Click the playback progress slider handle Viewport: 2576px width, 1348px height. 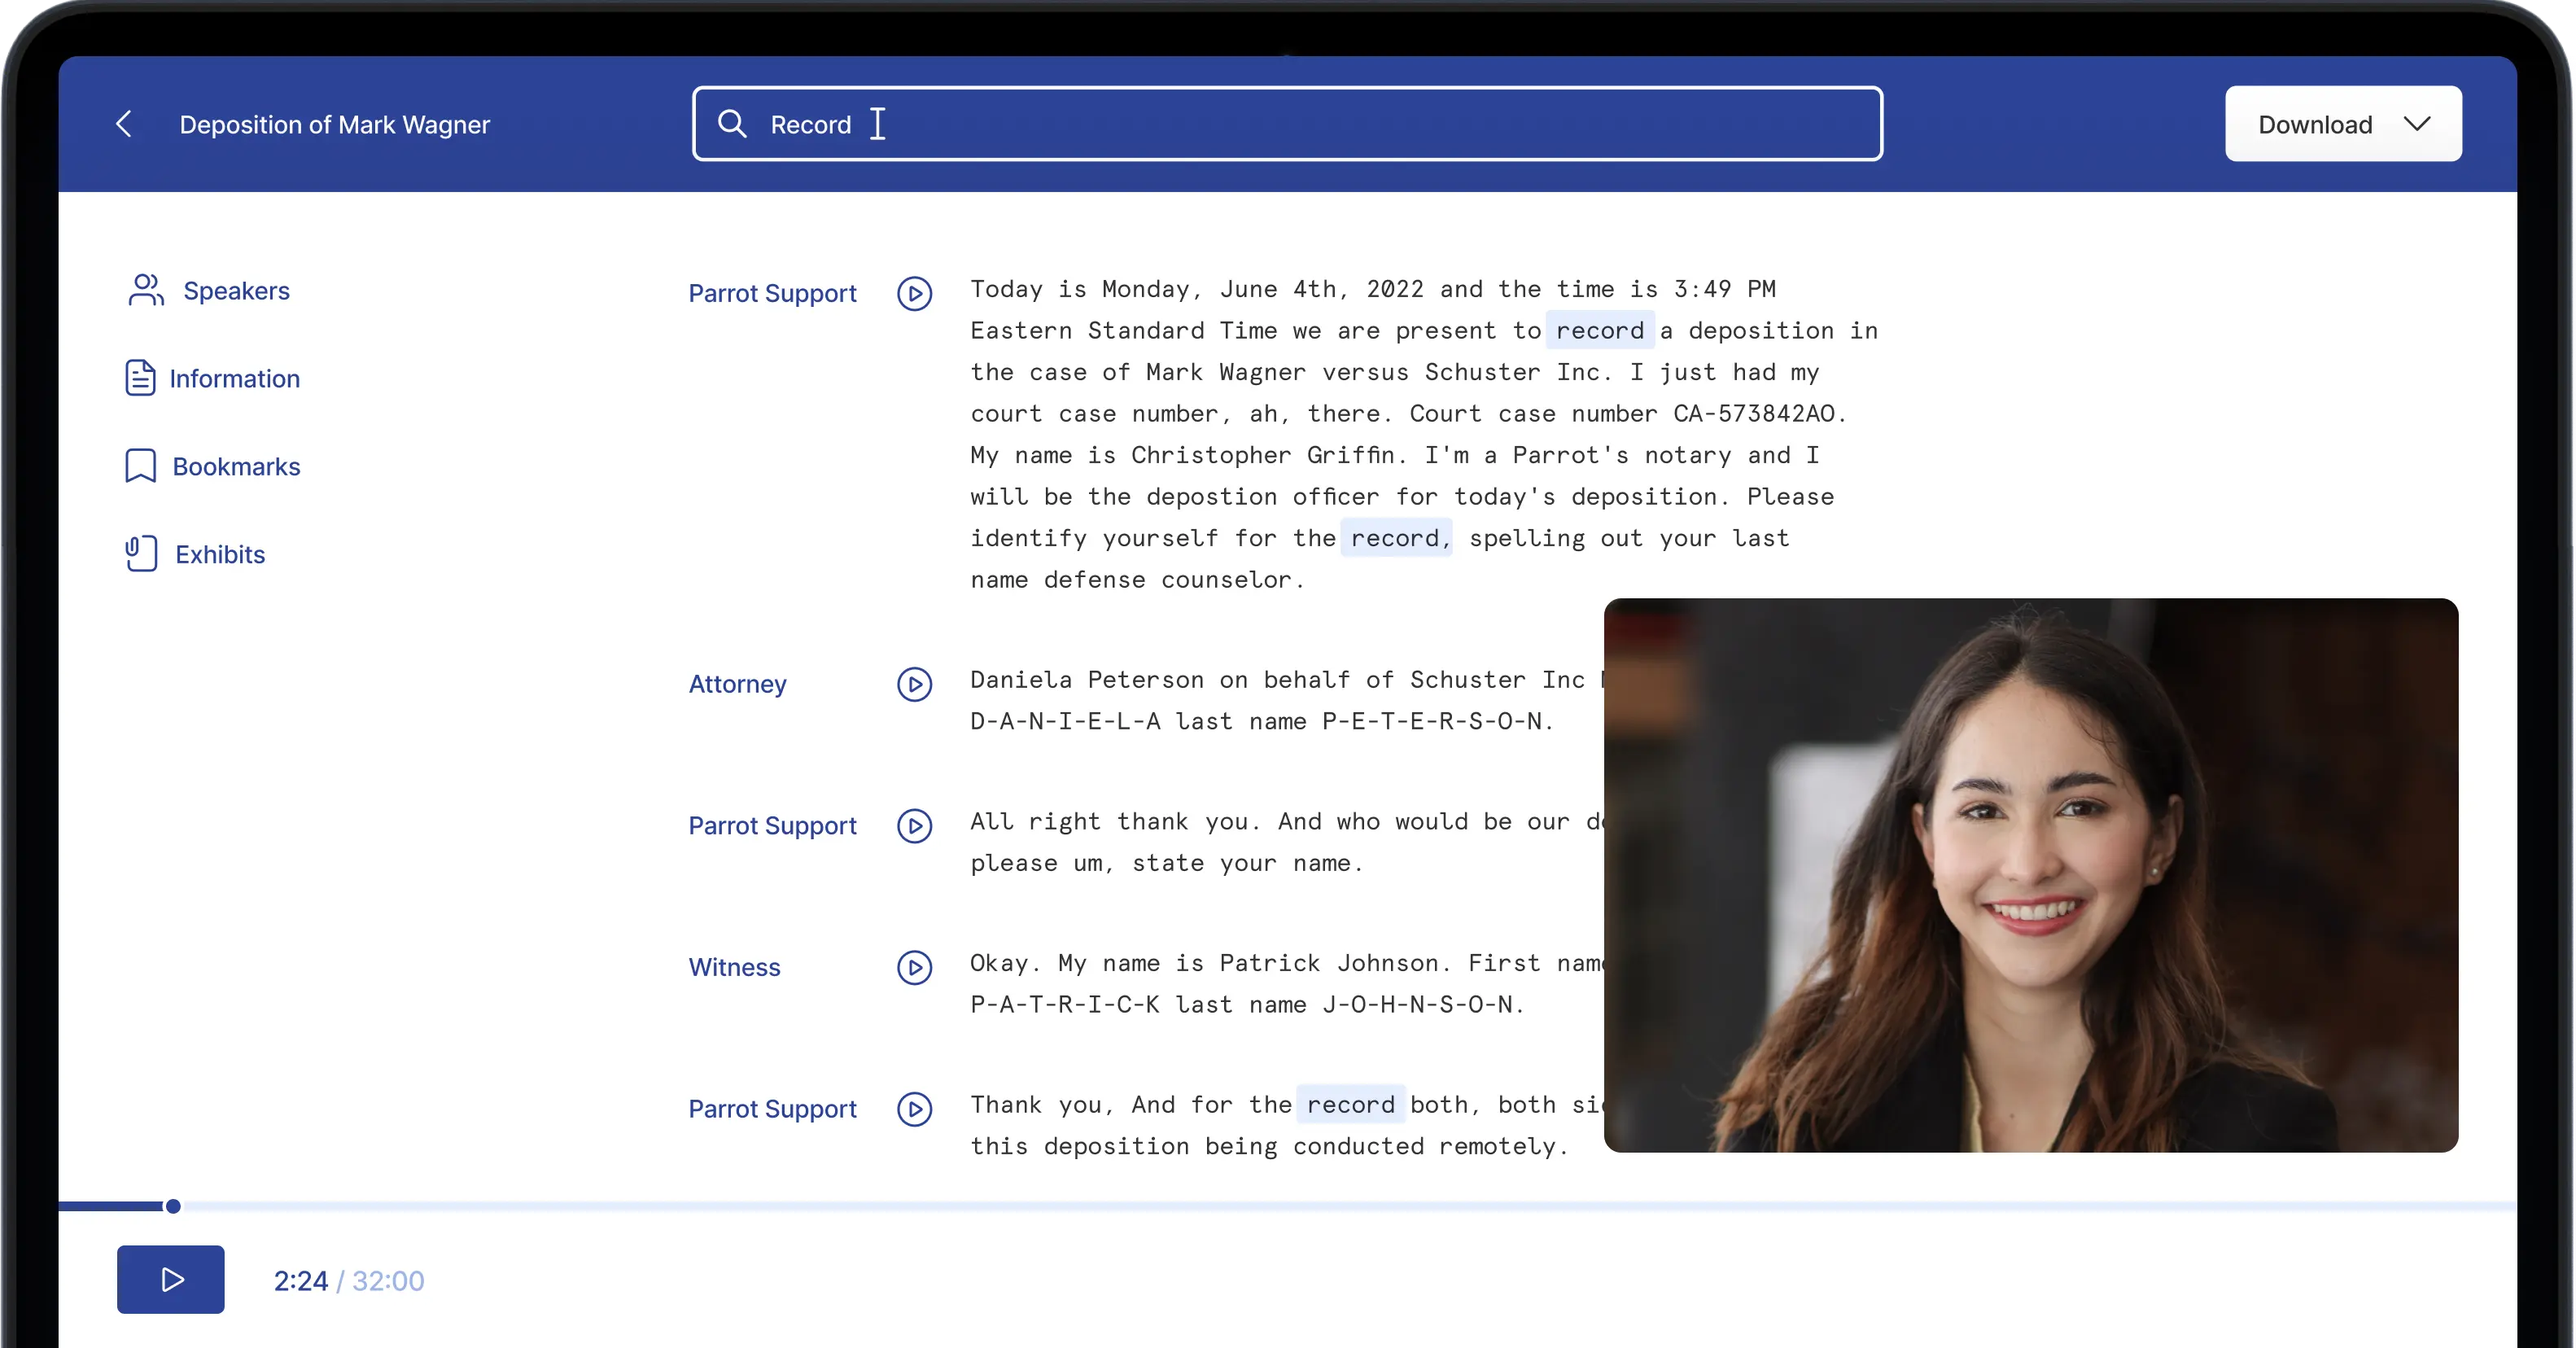click(x=173, y=1206)
